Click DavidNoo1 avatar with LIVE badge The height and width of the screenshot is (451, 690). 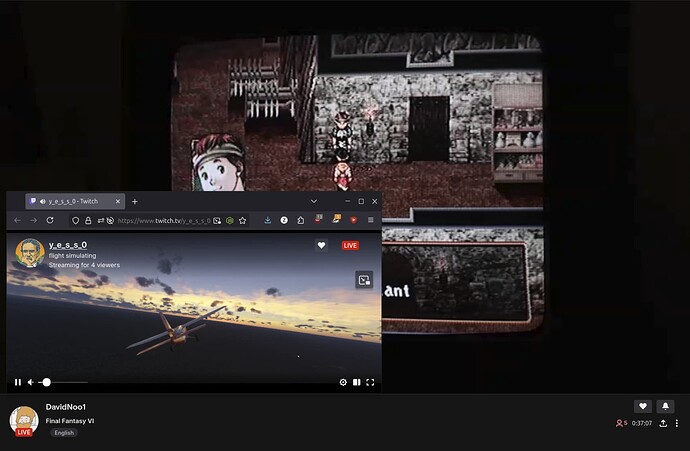pyautogui.click(x=24, y=421)
